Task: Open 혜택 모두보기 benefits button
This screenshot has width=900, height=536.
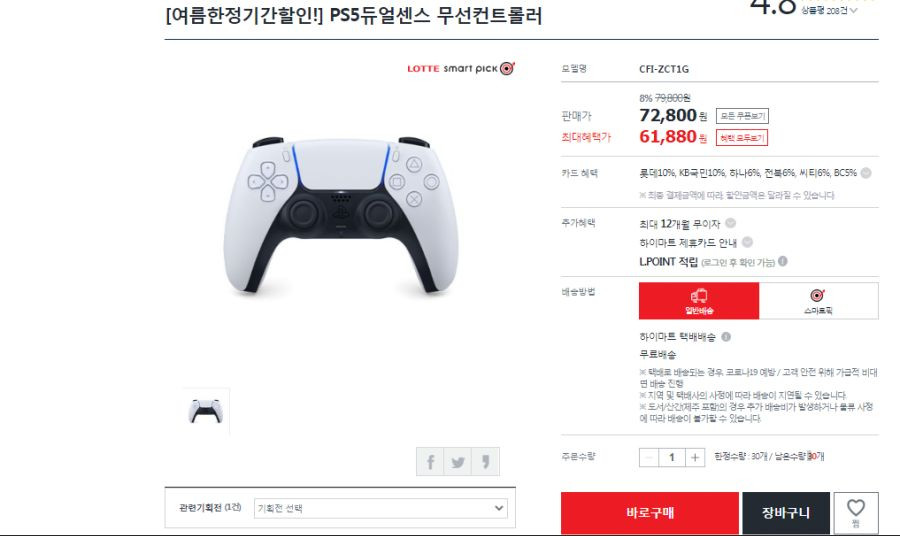Action: coord(742,138)
